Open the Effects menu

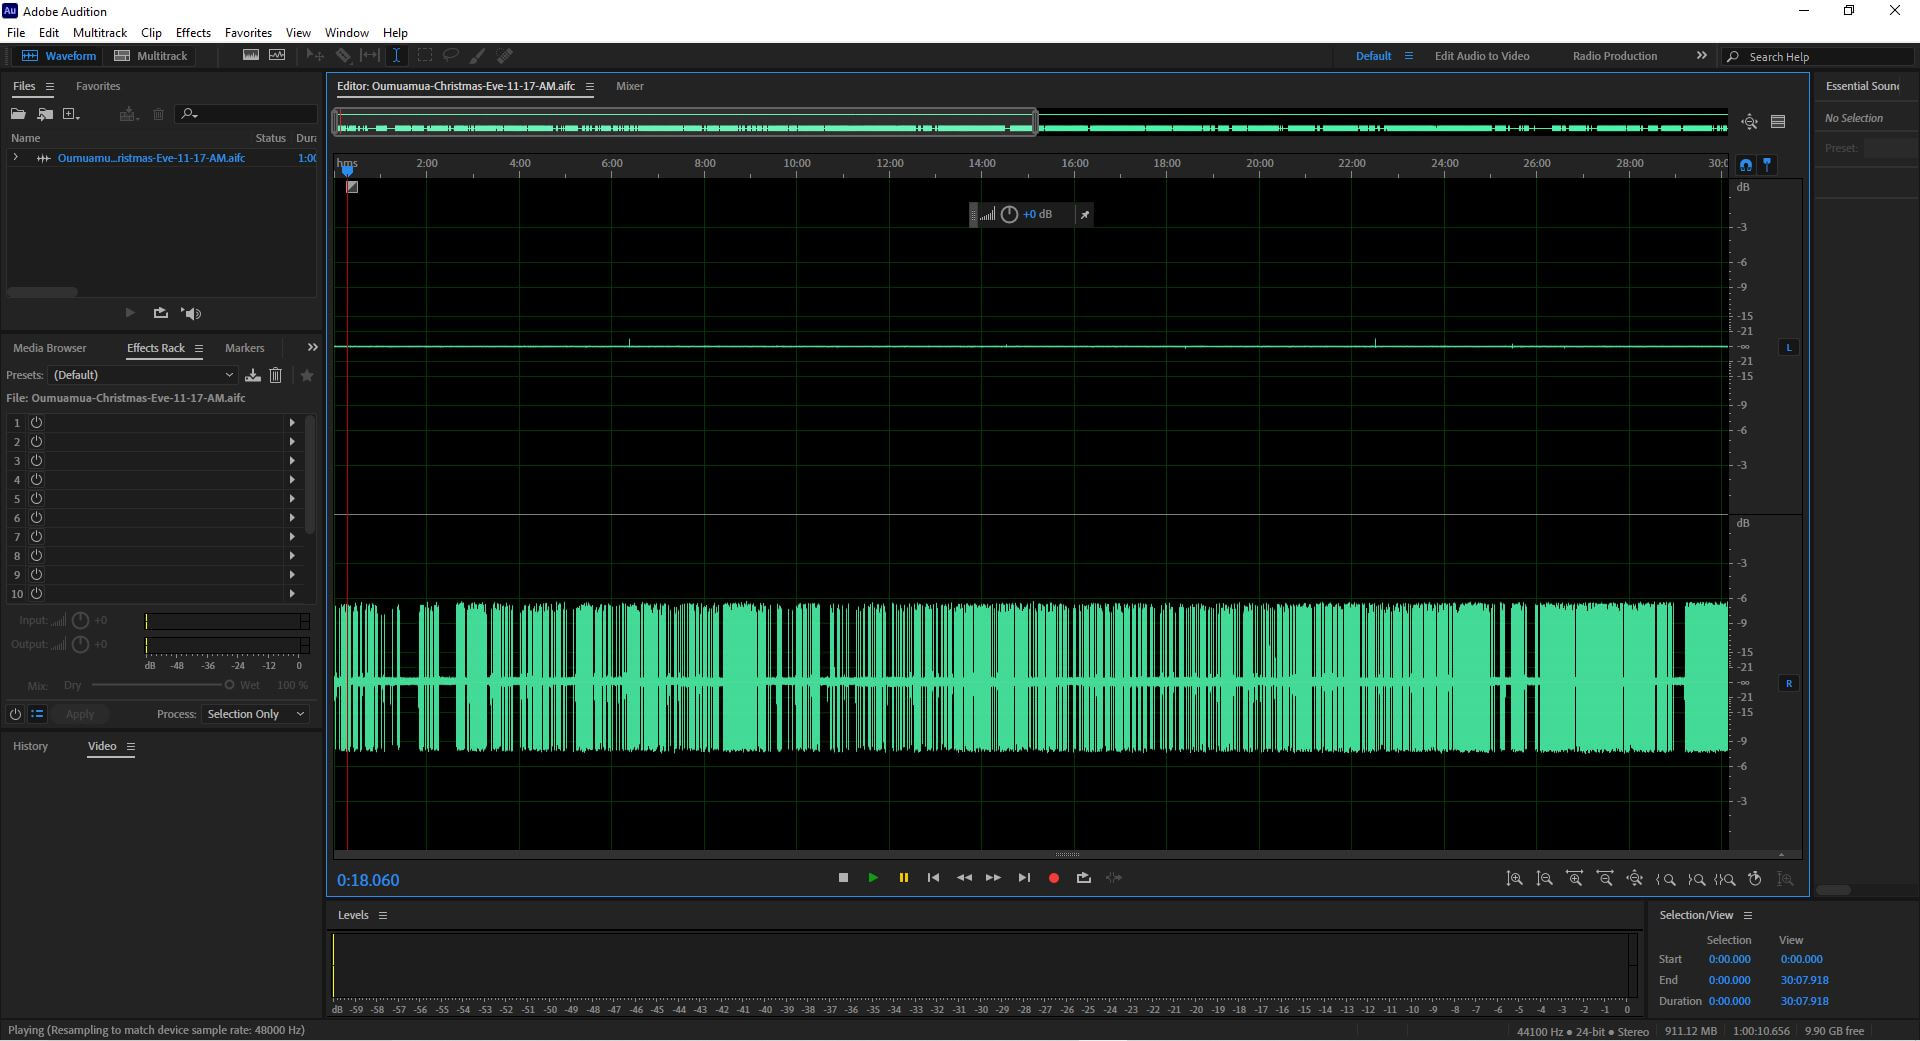[x=193, y=33]
